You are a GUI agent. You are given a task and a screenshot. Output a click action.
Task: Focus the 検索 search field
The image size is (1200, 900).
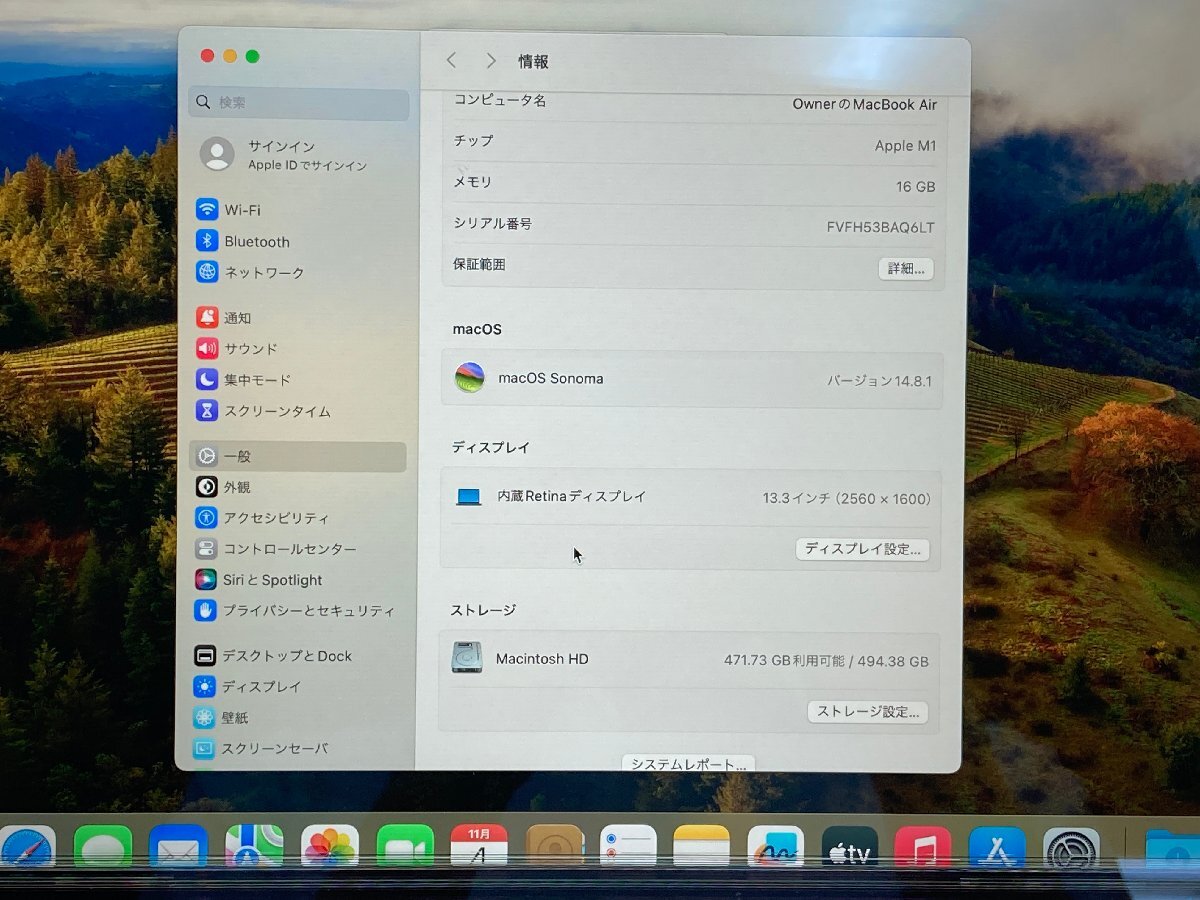tap(299, 103)
